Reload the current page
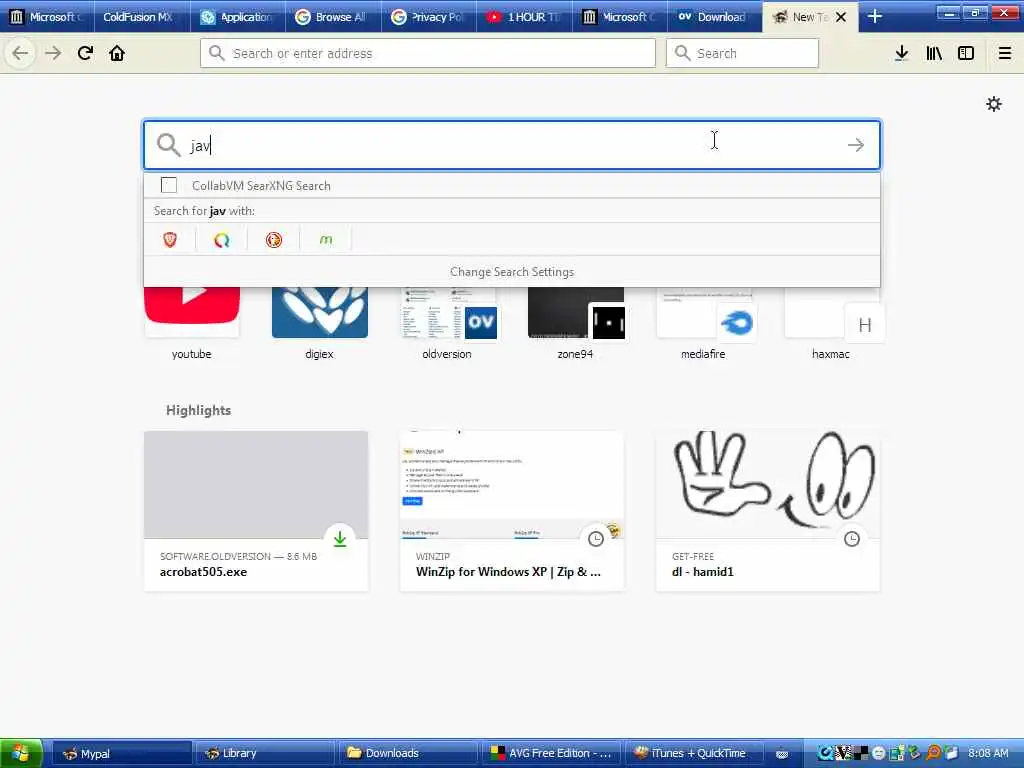 click(85, 53)
